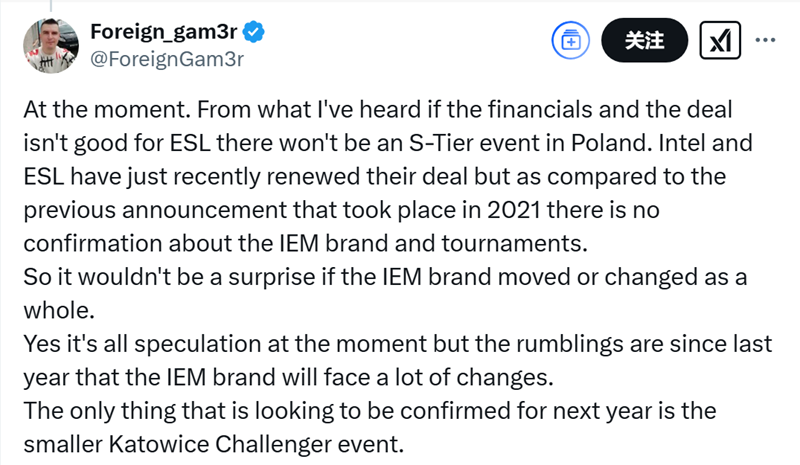
Task: Open Foreign_gam3r's profile avatar photo
Action: (51, 46)
